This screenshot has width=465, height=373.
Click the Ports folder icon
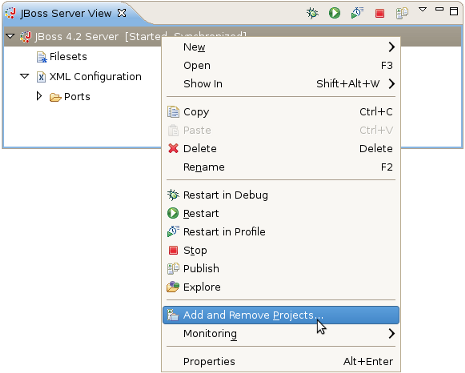pyautogui.click(x=55, y=97)
